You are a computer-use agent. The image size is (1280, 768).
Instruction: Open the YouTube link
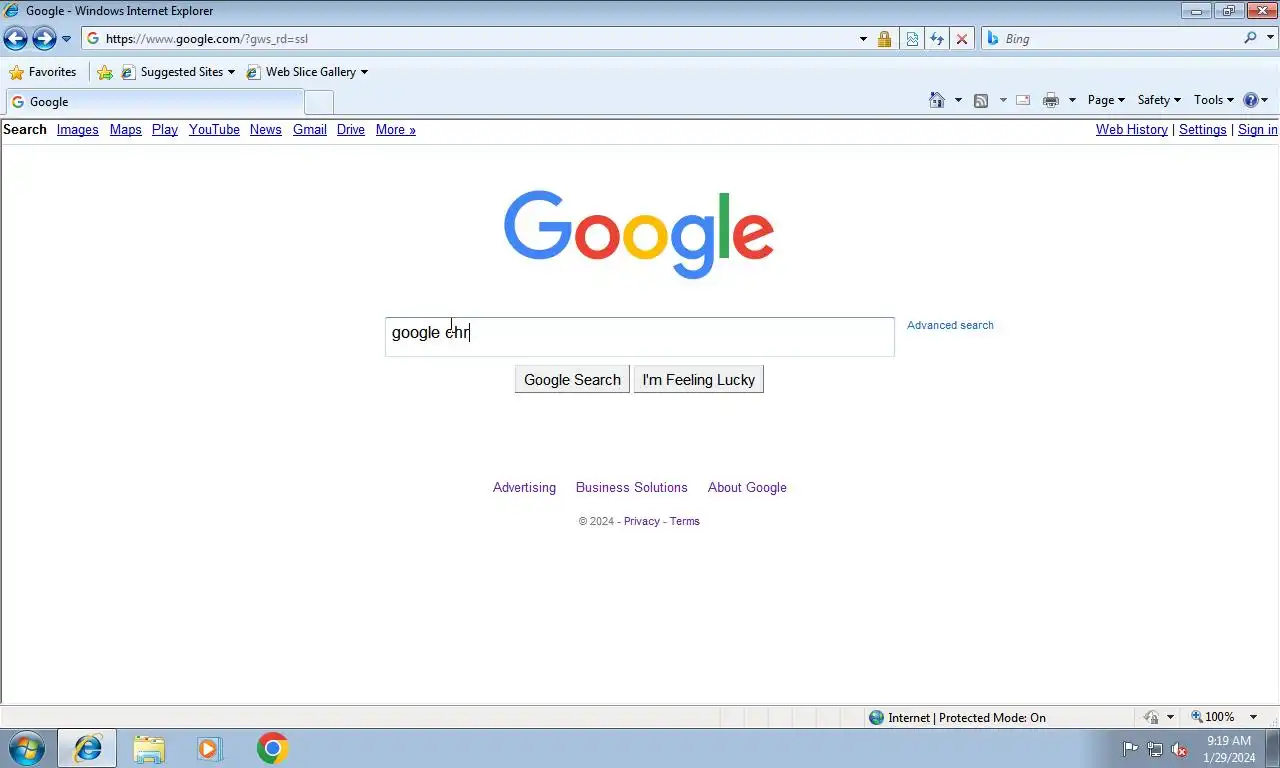[214, 130]
